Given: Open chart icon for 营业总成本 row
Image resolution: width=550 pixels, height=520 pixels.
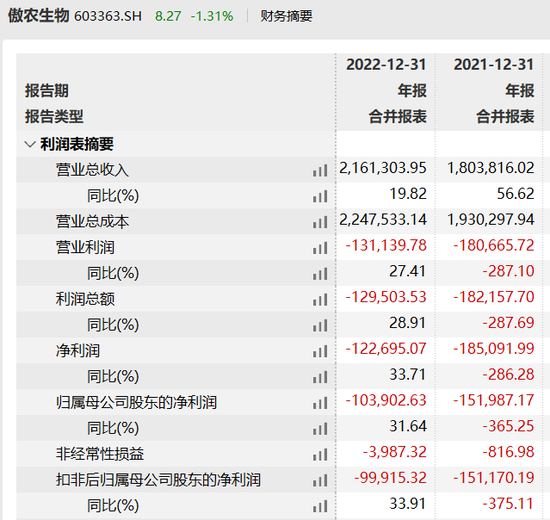Looking at the screenshot, I should click(x=320, y=222).
